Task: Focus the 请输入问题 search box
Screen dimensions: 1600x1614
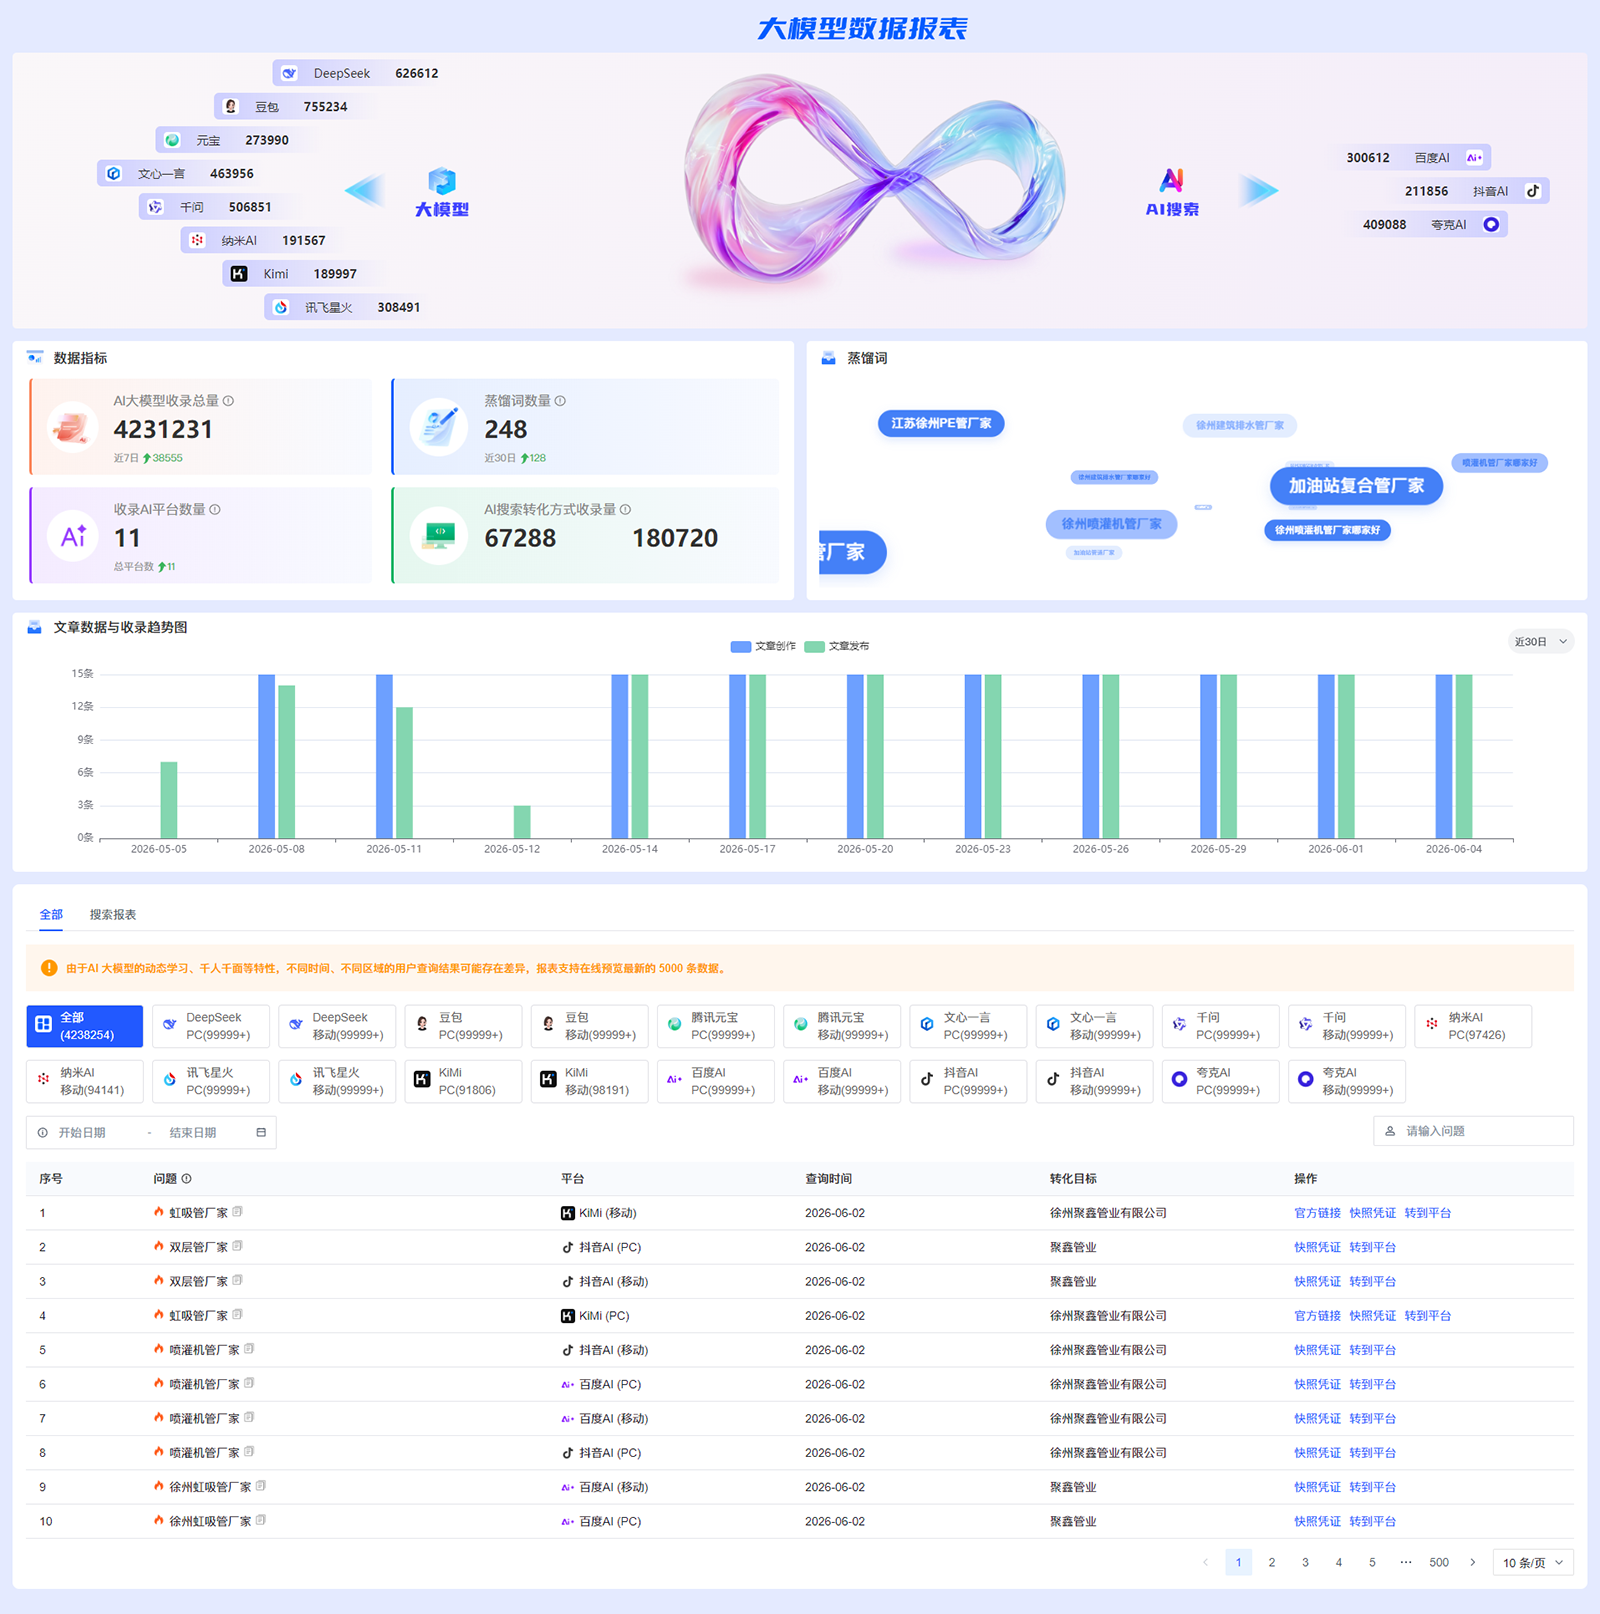Action: point(1473,1131)
